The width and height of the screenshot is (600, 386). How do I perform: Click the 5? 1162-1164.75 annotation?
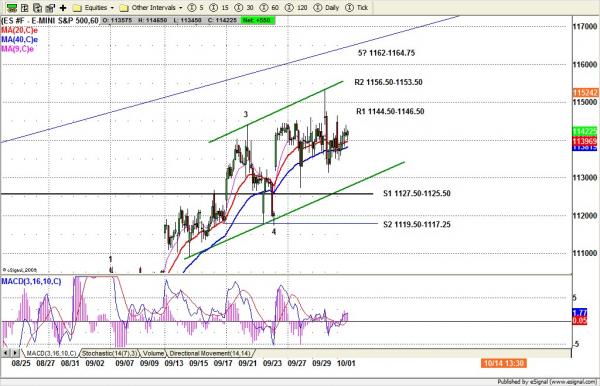pos(386,53)
